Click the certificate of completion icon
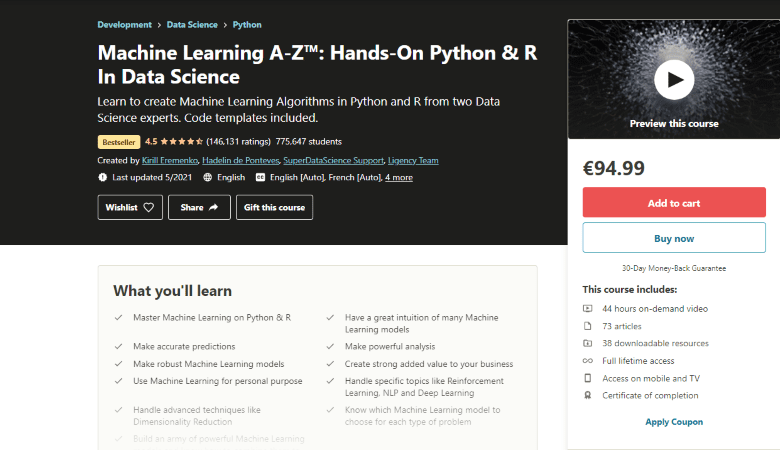The width and height of the screenshot is (780, 450). [588, 396]
